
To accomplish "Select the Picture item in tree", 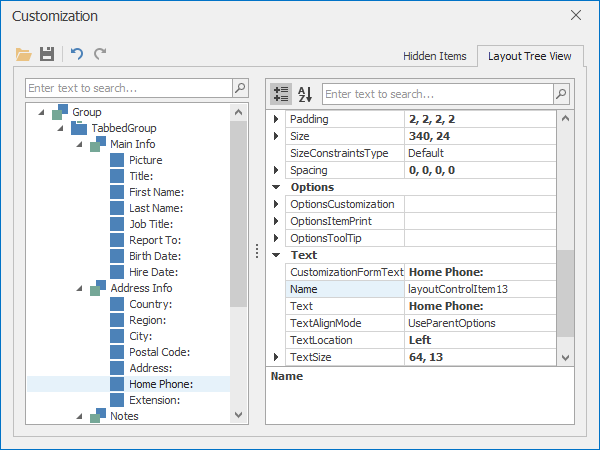I will click(145, 160).
